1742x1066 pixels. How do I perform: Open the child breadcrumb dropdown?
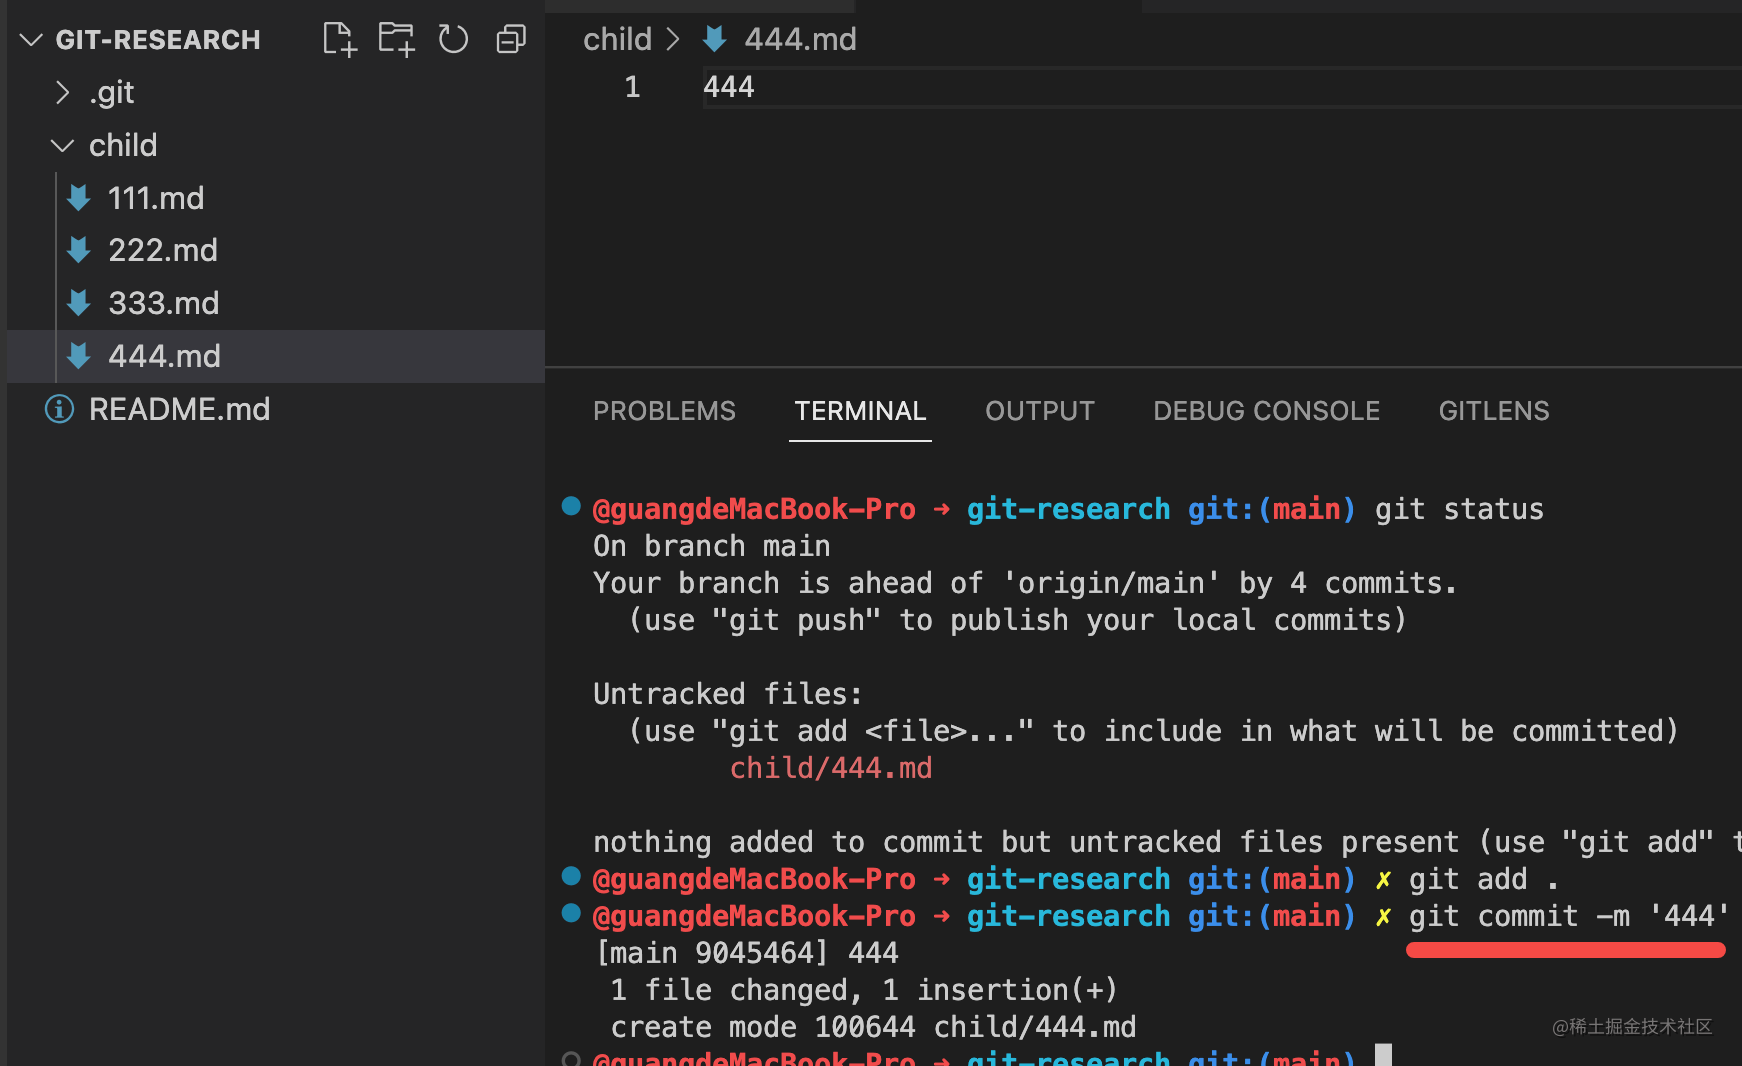pos(617,38)
